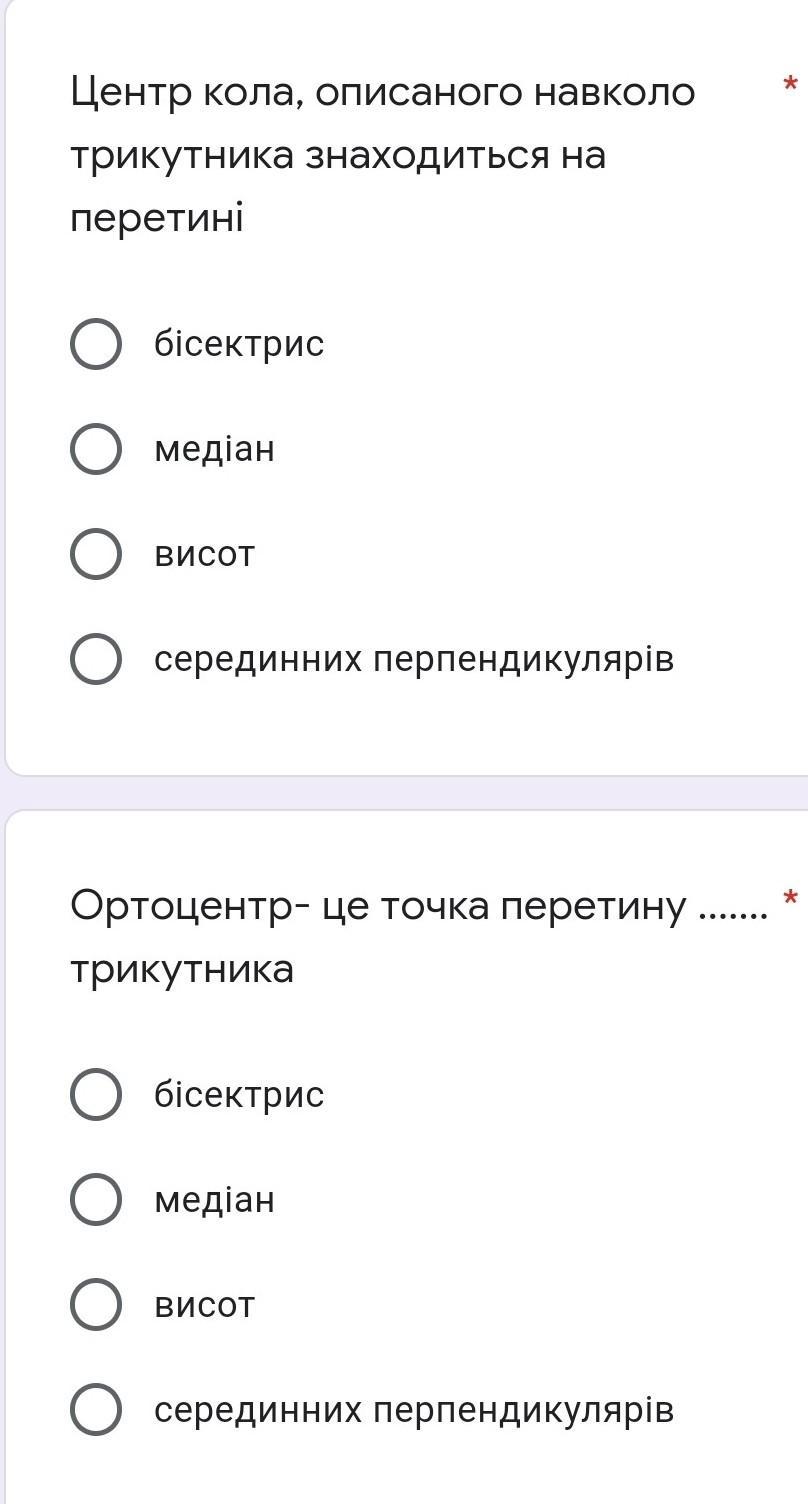Click the required asterisk of the first question

(790, 84)
